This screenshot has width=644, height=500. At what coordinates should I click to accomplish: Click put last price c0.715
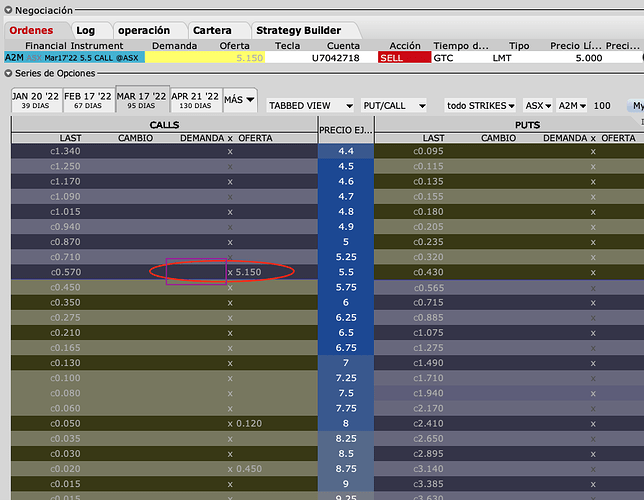click(x=428, y=302)
